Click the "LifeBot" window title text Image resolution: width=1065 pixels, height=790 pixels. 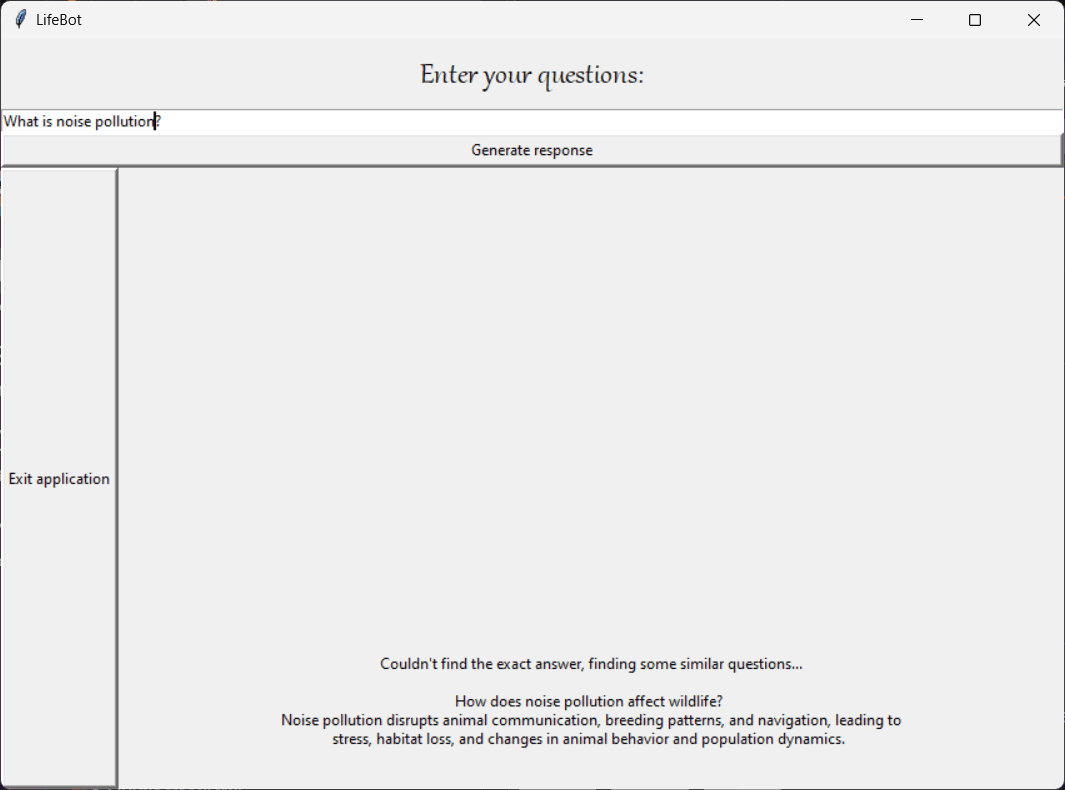[59, 20]
